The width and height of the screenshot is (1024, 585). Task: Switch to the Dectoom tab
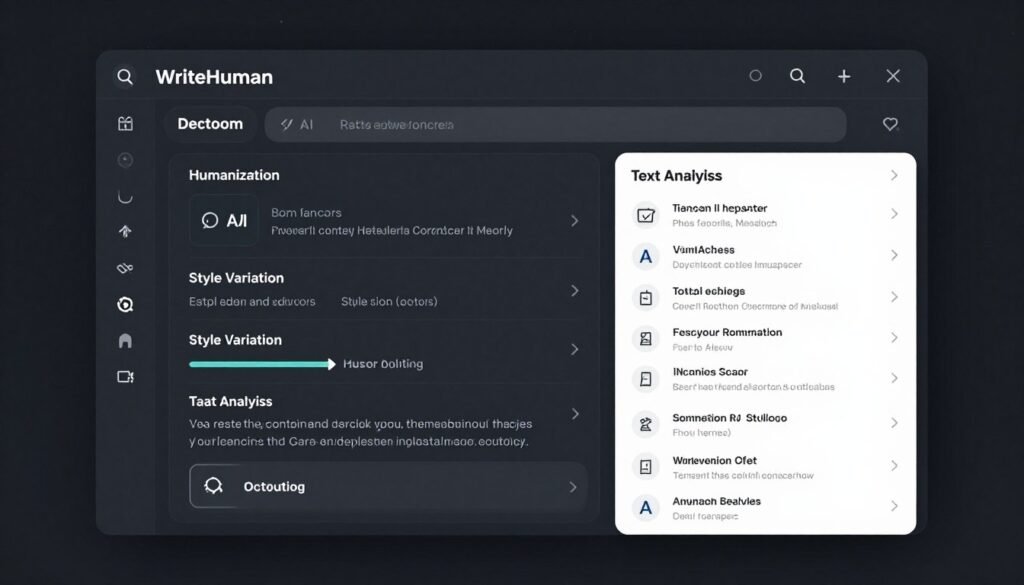click(210, 123)
